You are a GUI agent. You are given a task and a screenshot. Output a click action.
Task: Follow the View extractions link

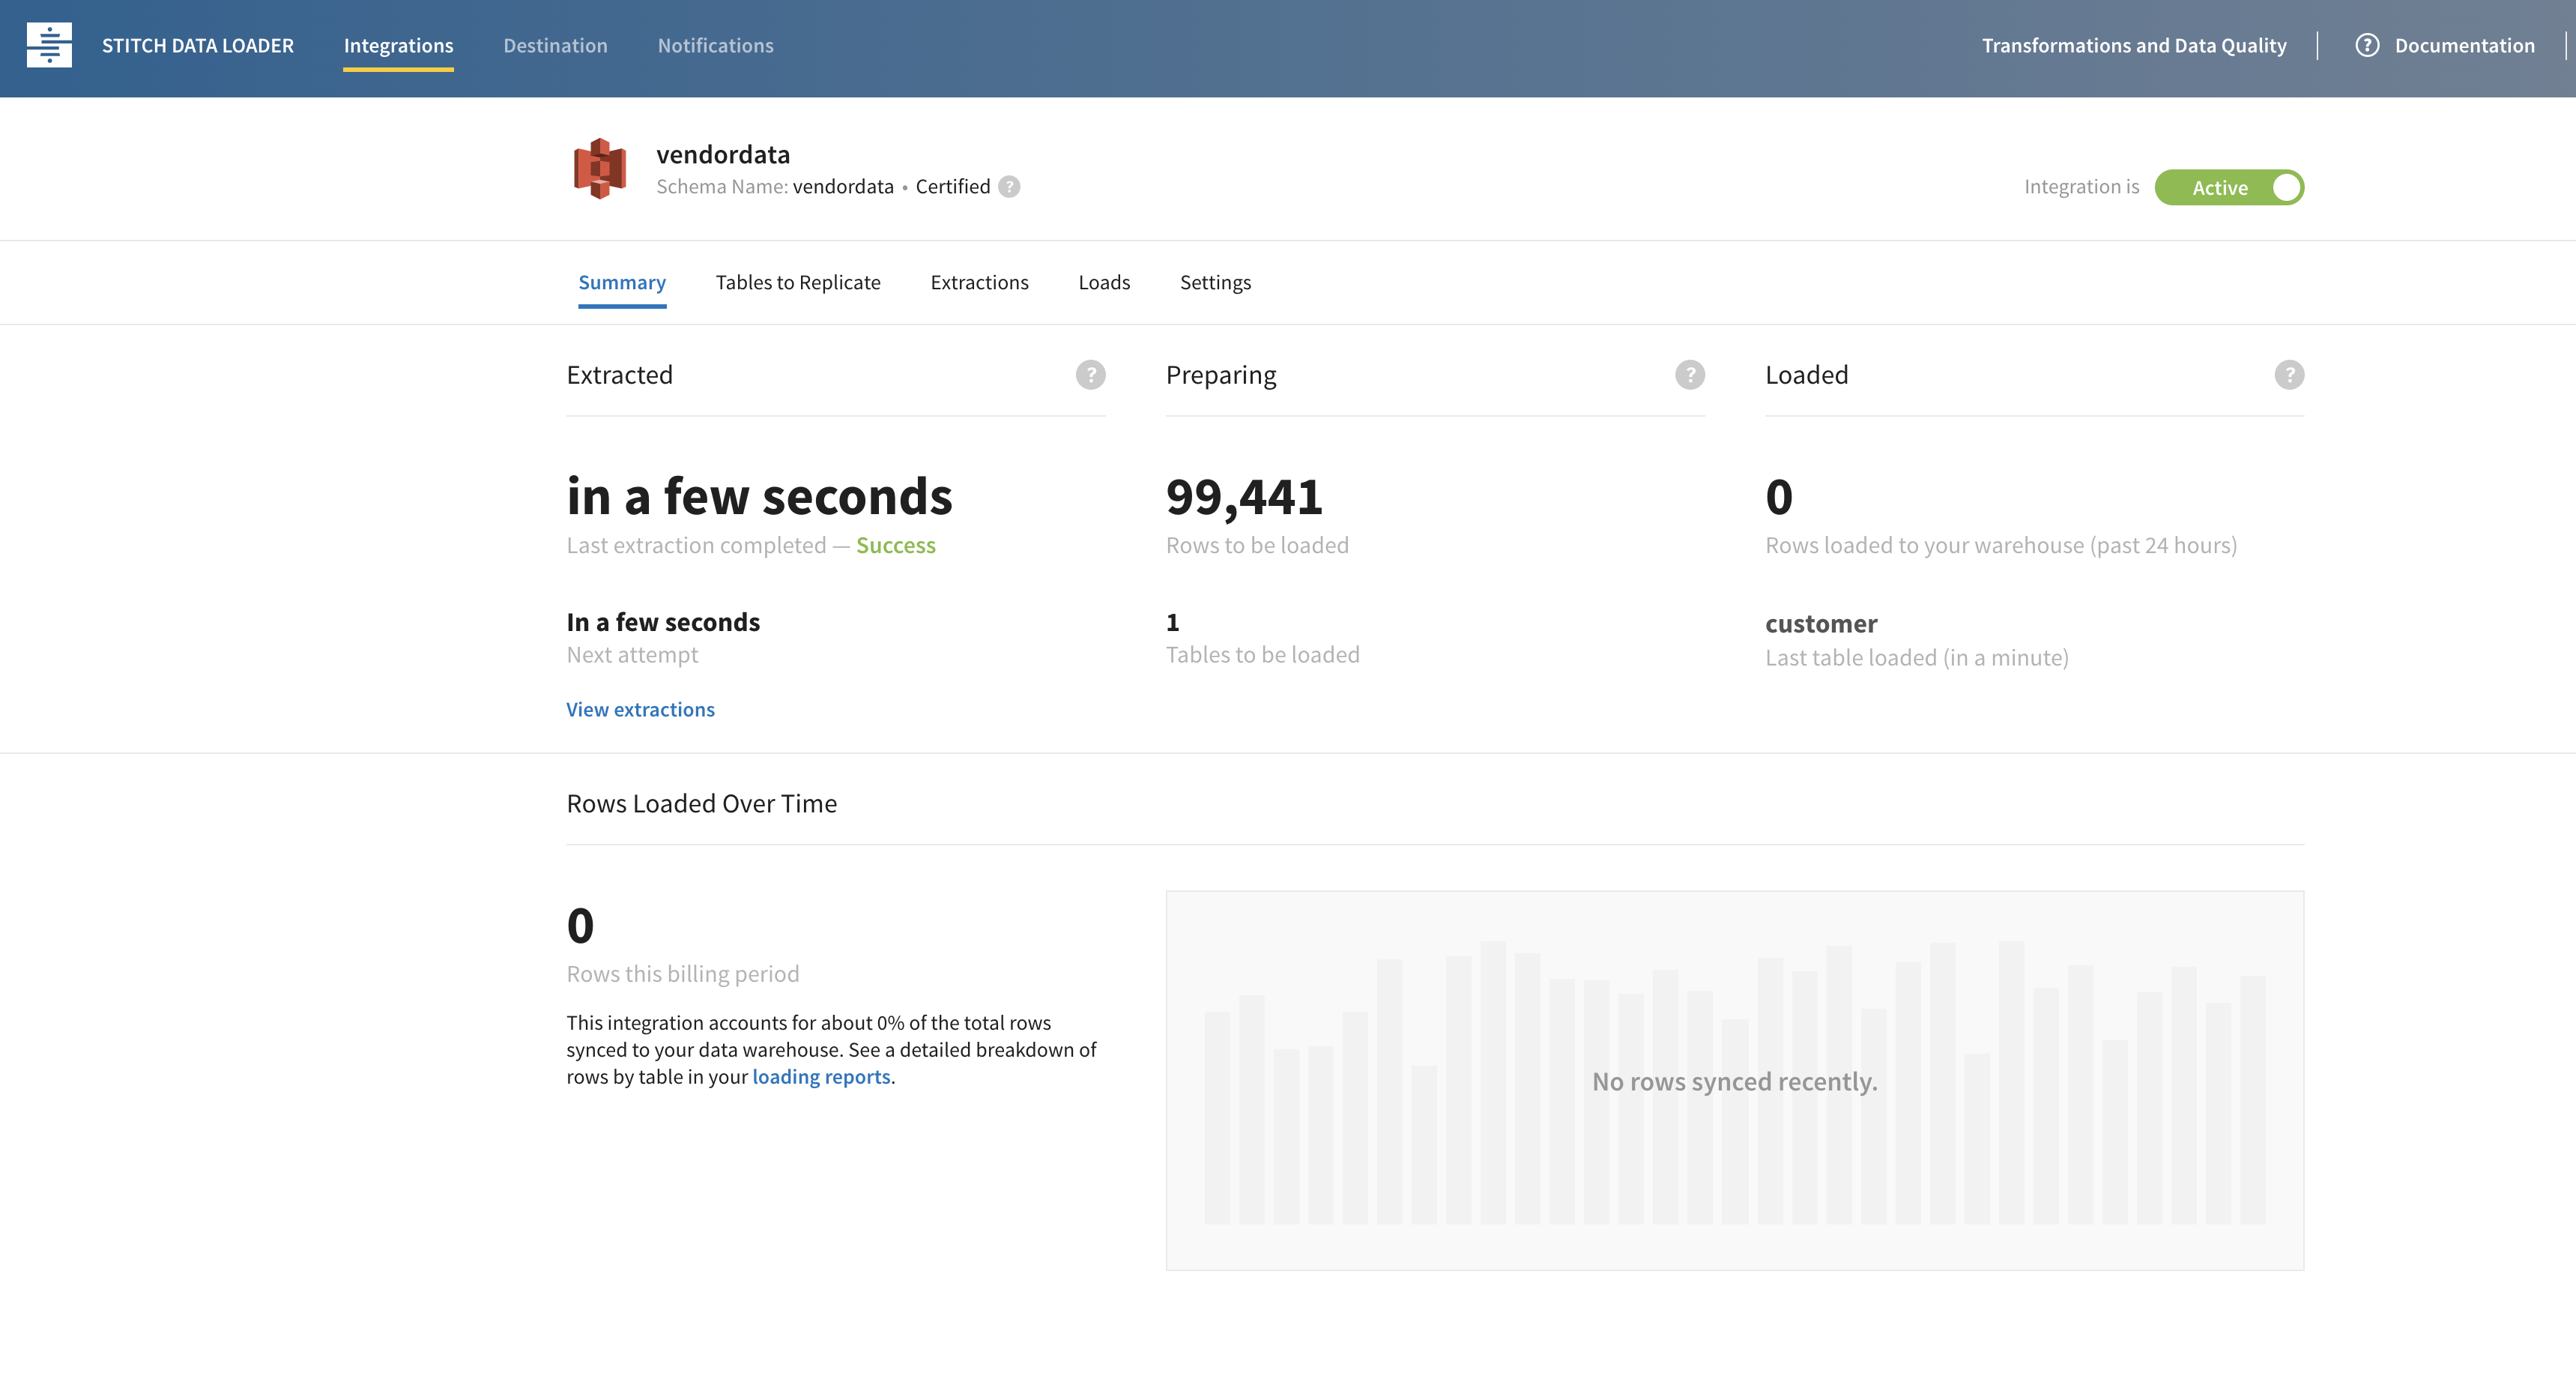(640, 710)
